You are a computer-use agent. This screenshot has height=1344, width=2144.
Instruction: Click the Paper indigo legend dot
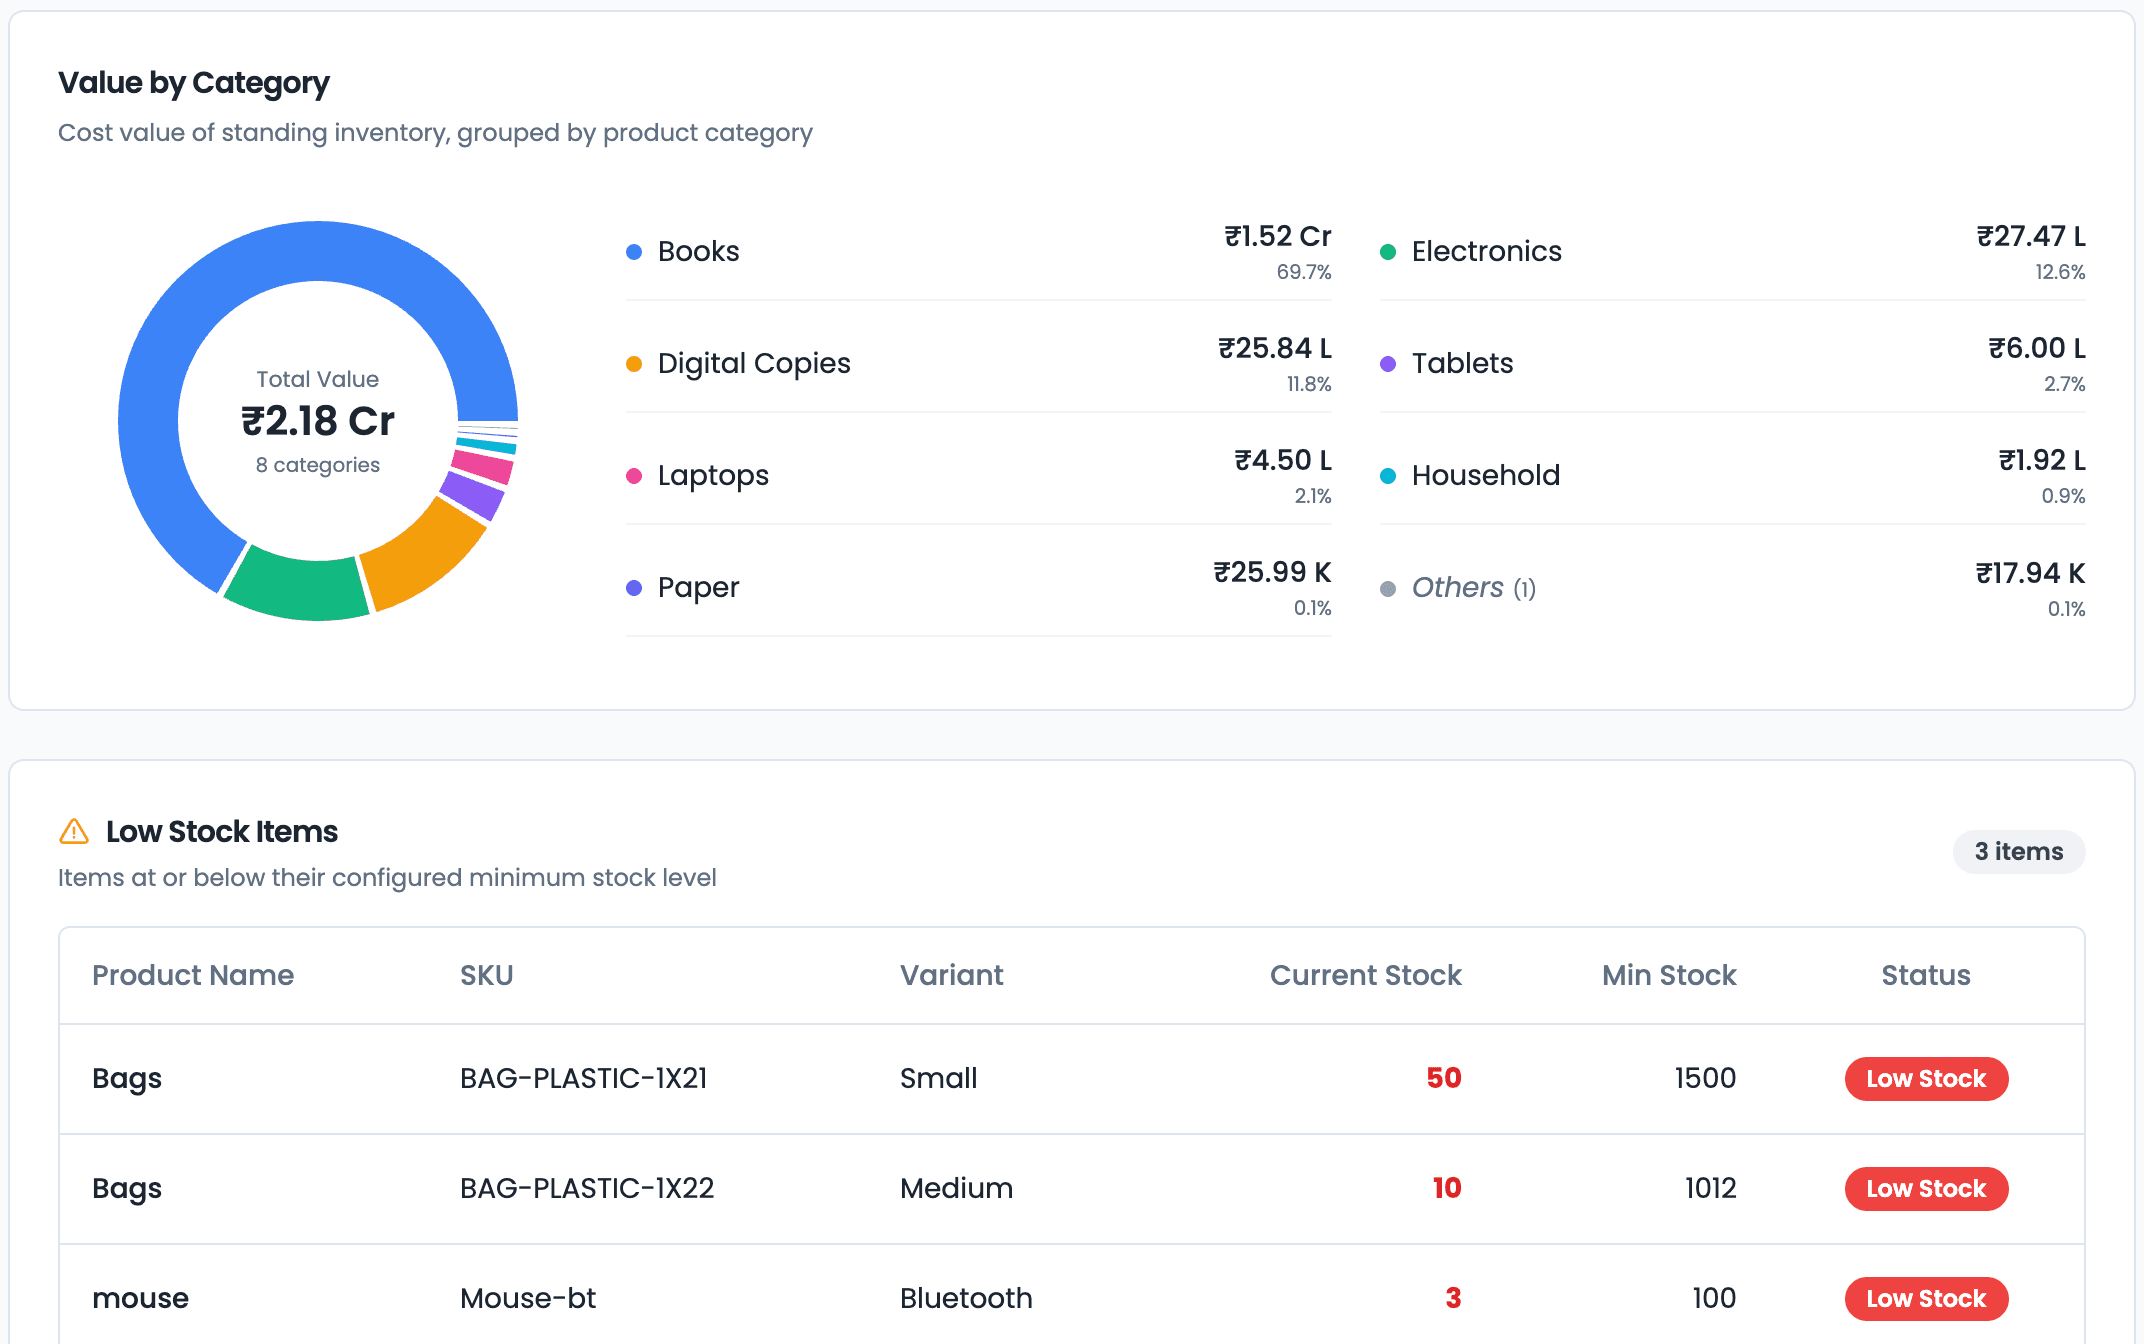pyautogui.click(x=634, y=588)
